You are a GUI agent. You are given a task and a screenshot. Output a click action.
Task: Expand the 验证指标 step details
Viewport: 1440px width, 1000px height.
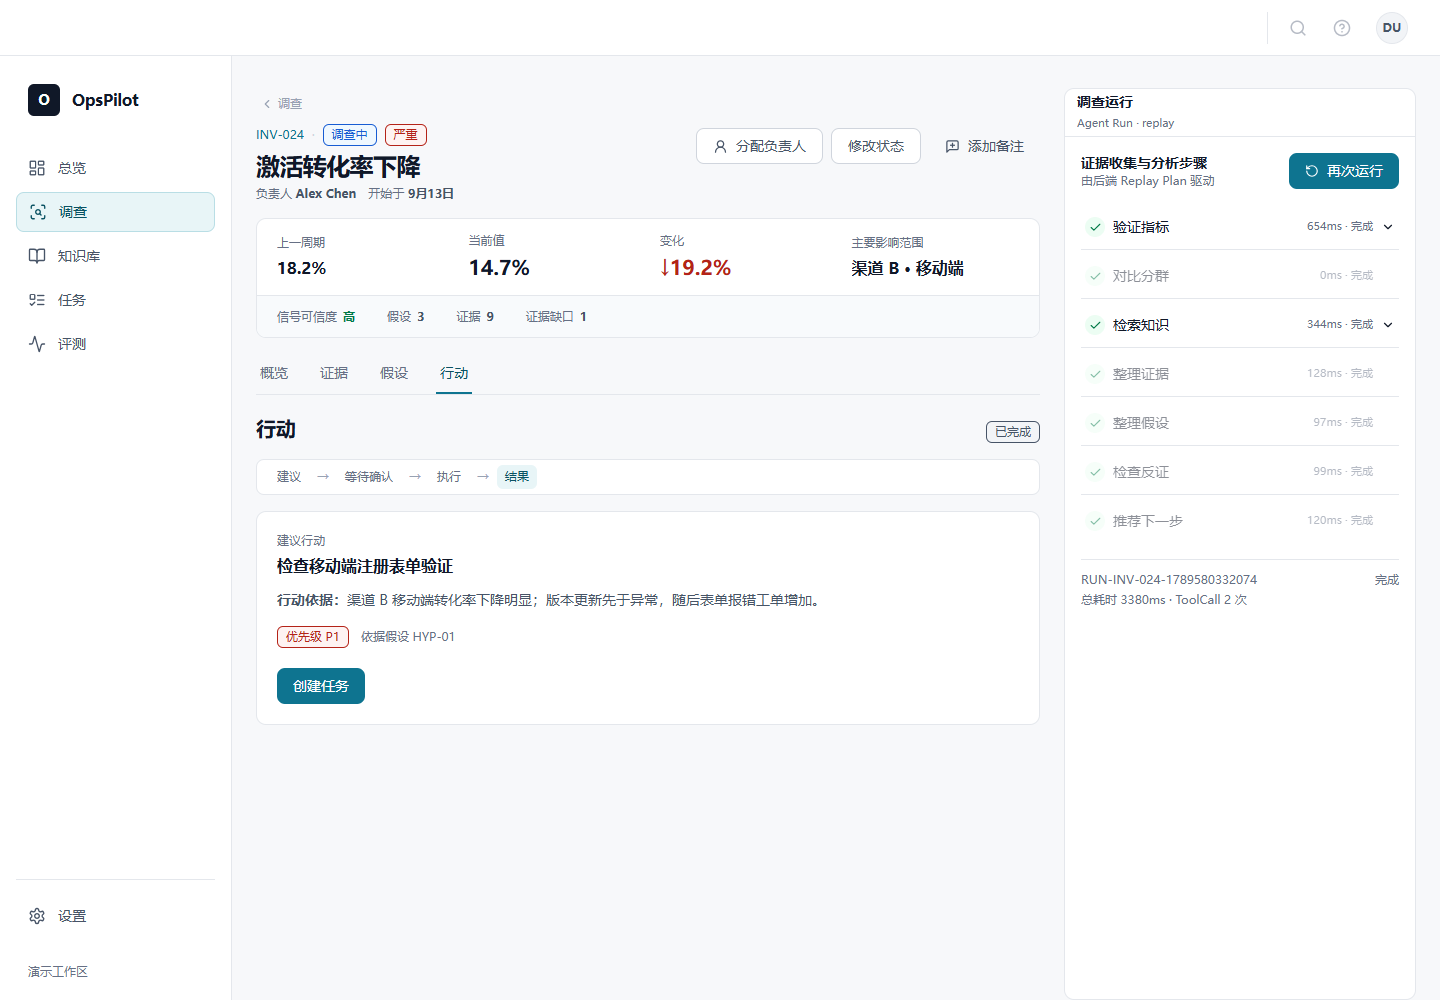pos(1388,227)
